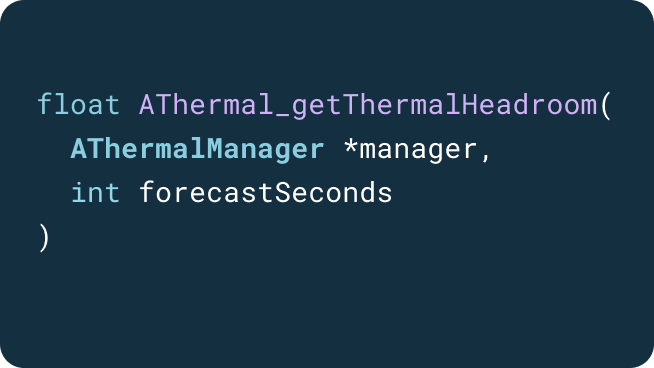
Task: Click the asterisk pointer symbol before manager
Action: 350,145
